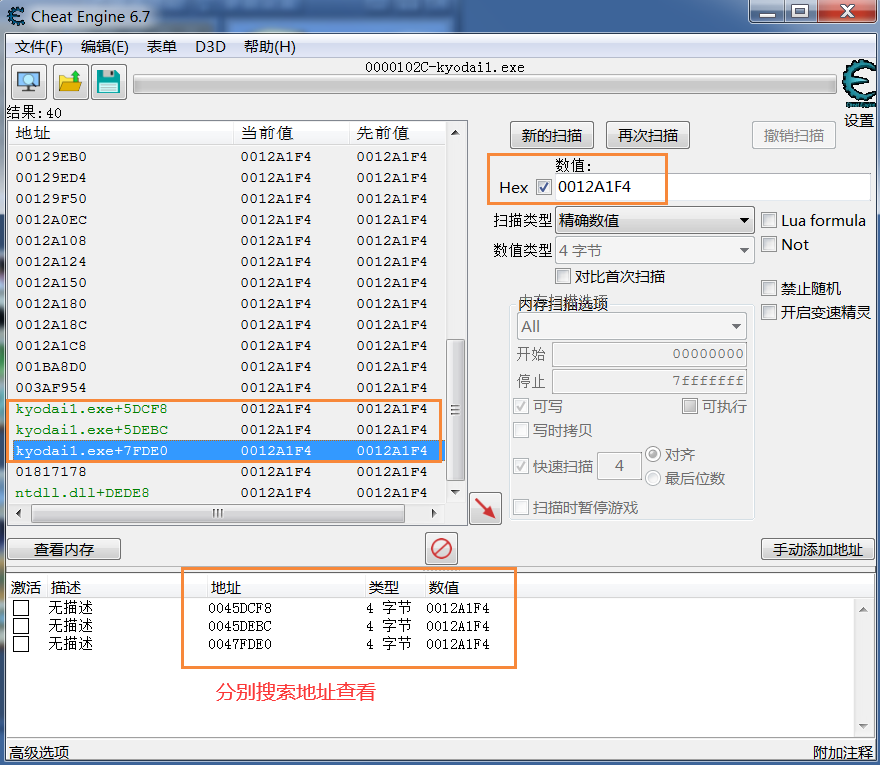The height and width of the screenshot is (765, 880).
Task: Click the results list vertical scrollbar thumb
Action: click(455, 410)
